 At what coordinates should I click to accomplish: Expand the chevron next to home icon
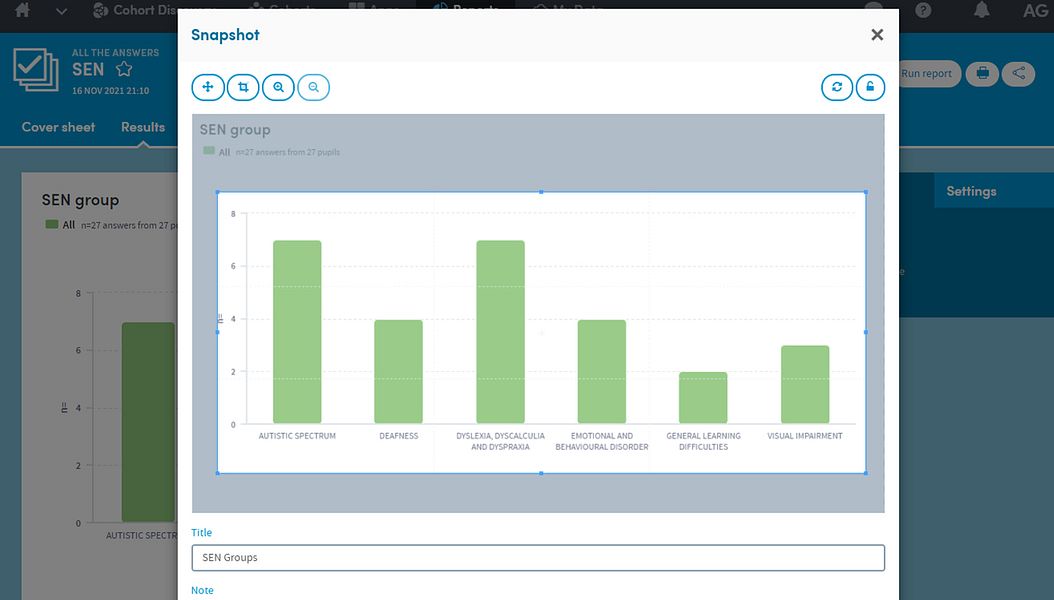(61, 11)
